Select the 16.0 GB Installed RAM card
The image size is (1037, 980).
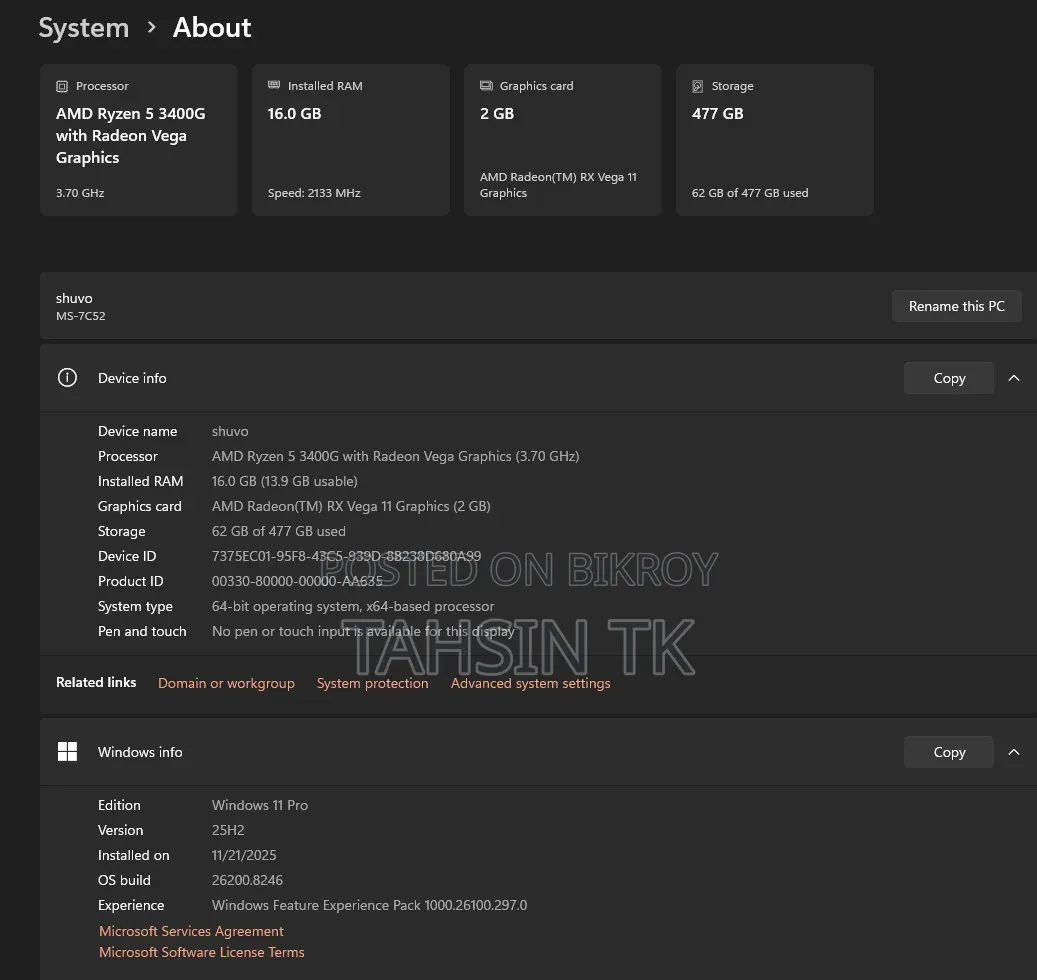[x=351, y=140]
